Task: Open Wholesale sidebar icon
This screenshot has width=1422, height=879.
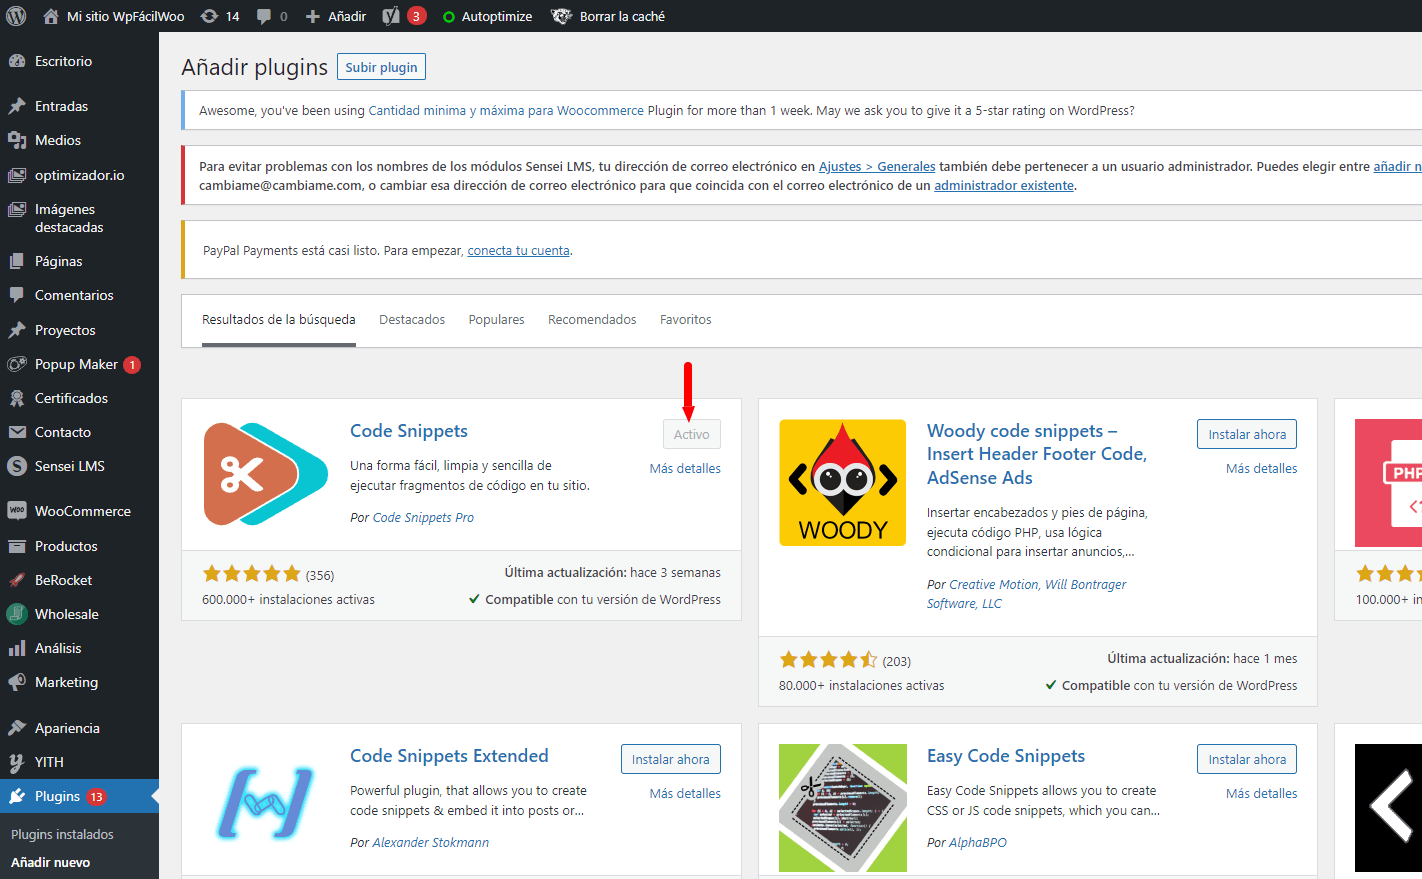Action: click(x=17, y=614)
